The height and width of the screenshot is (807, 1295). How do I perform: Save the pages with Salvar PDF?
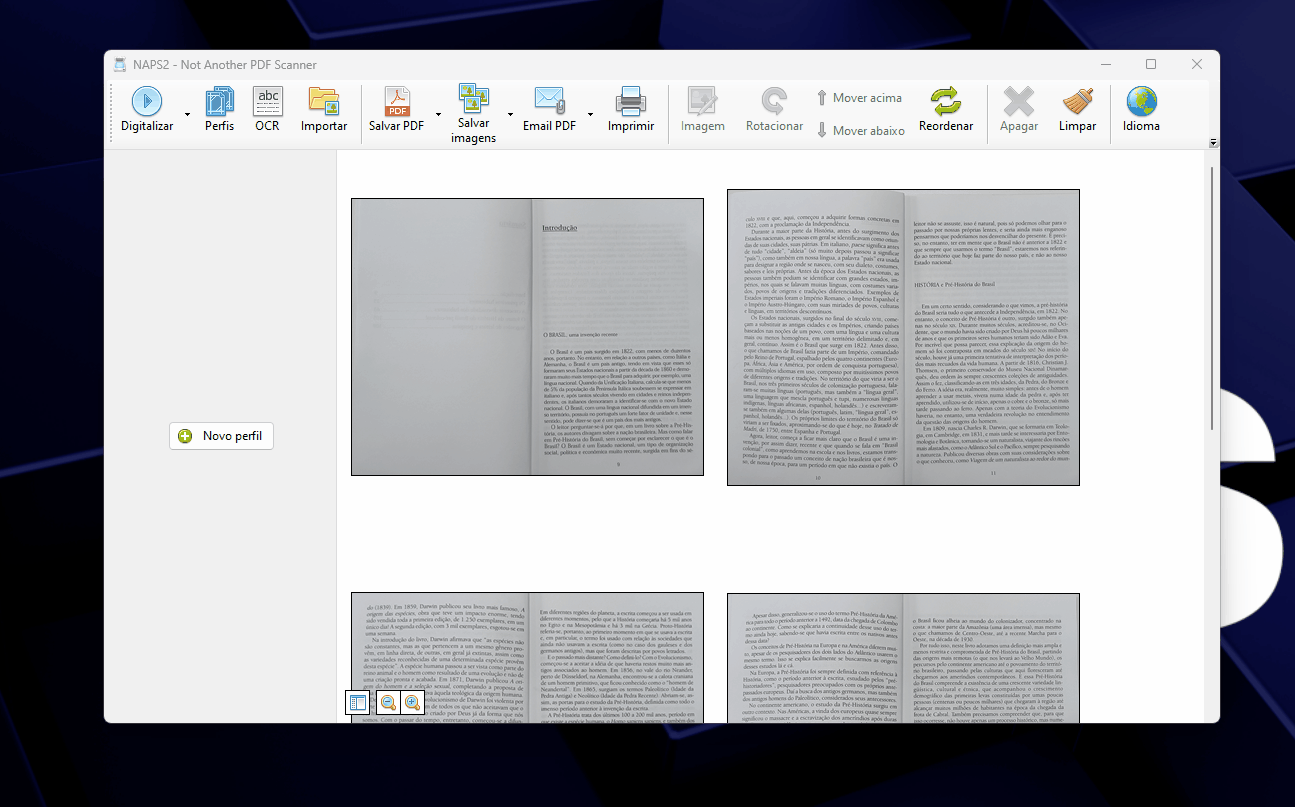[397, 110]
